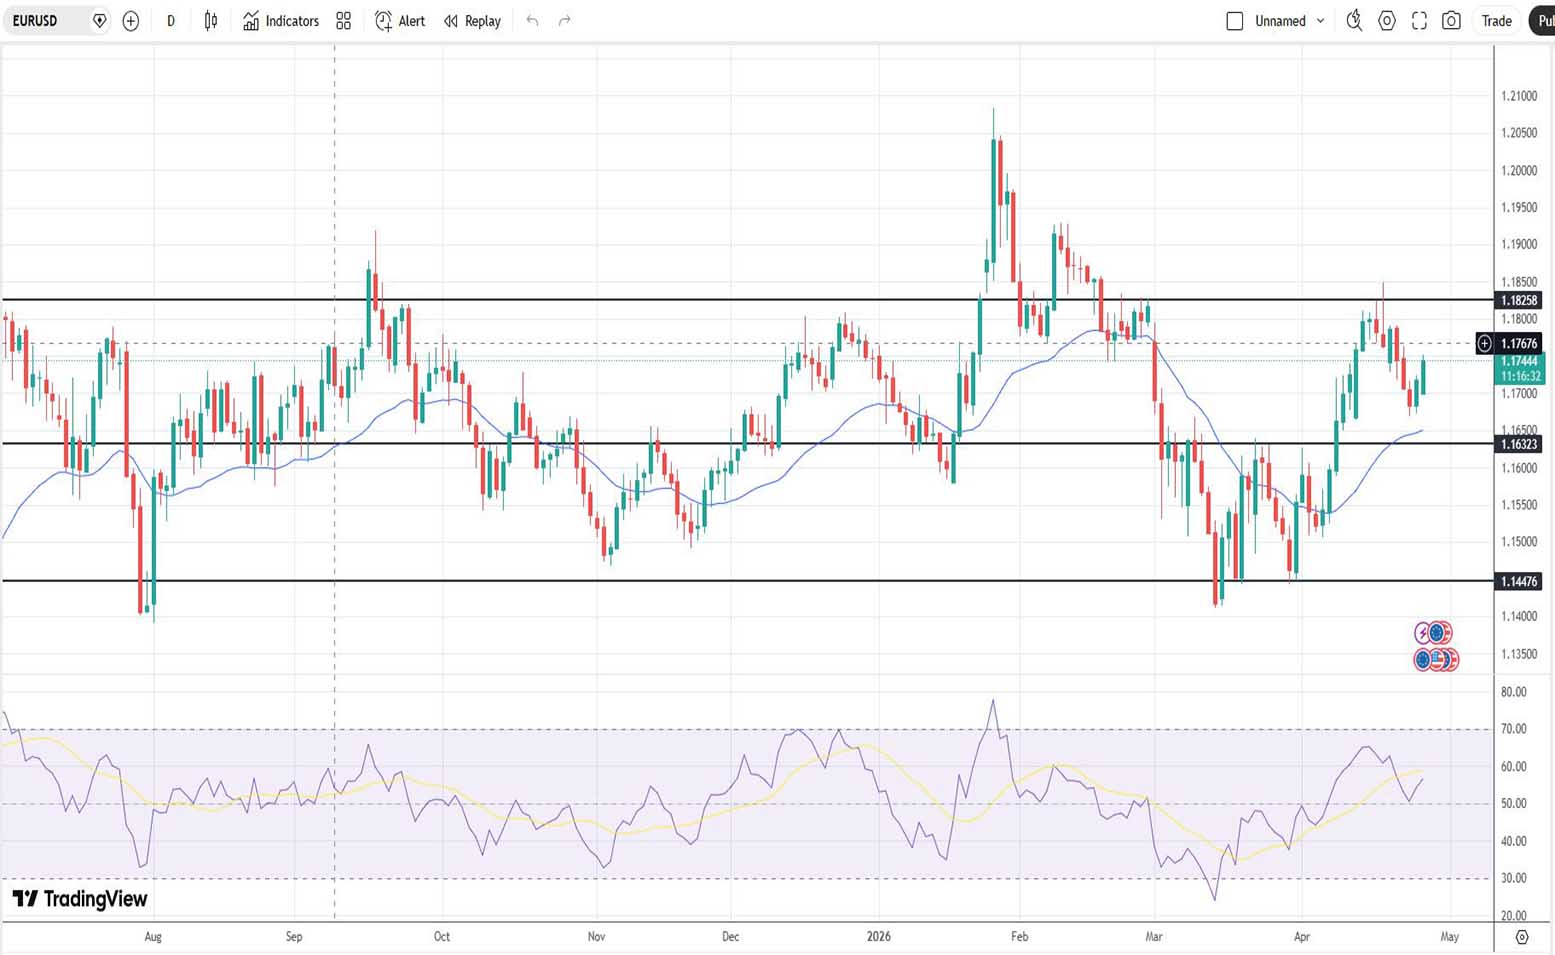Create a new Alert
The image size is (1555, 955).
[x=400, y=21]
